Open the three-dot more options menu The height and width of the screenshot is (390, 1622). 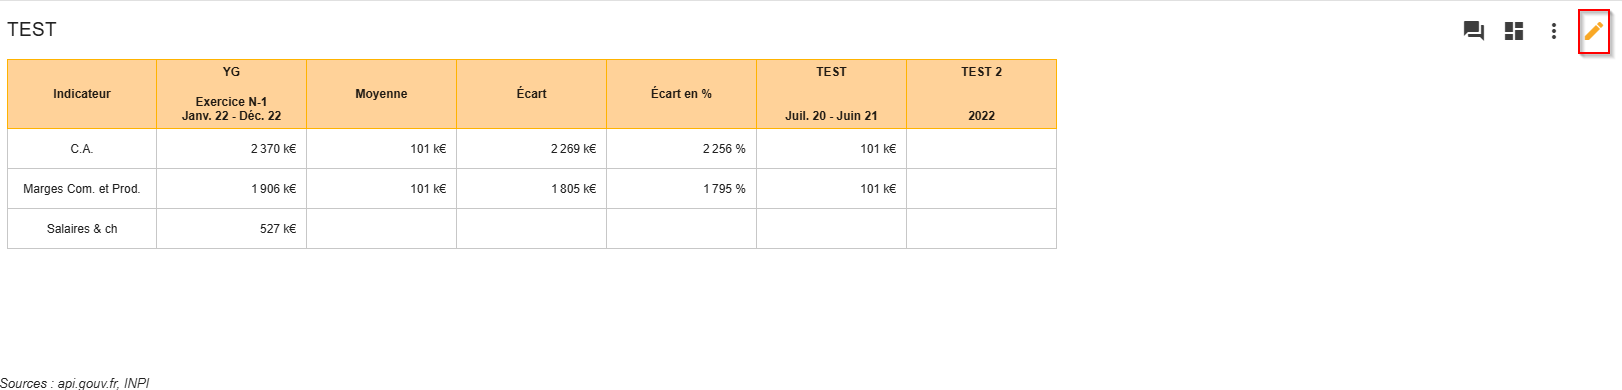tap(1554, 31)
